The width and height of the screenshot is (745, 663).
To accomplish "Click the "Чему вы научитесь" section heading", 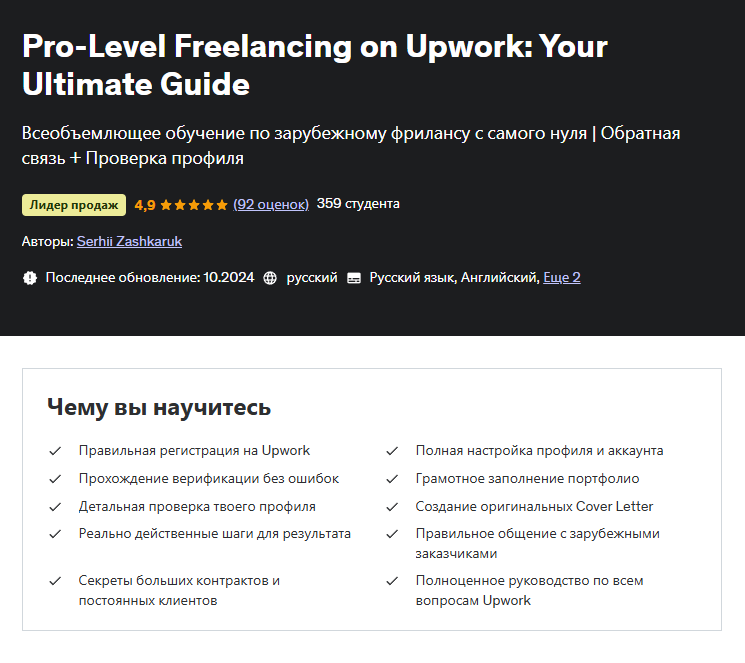I will click(159, 408).
